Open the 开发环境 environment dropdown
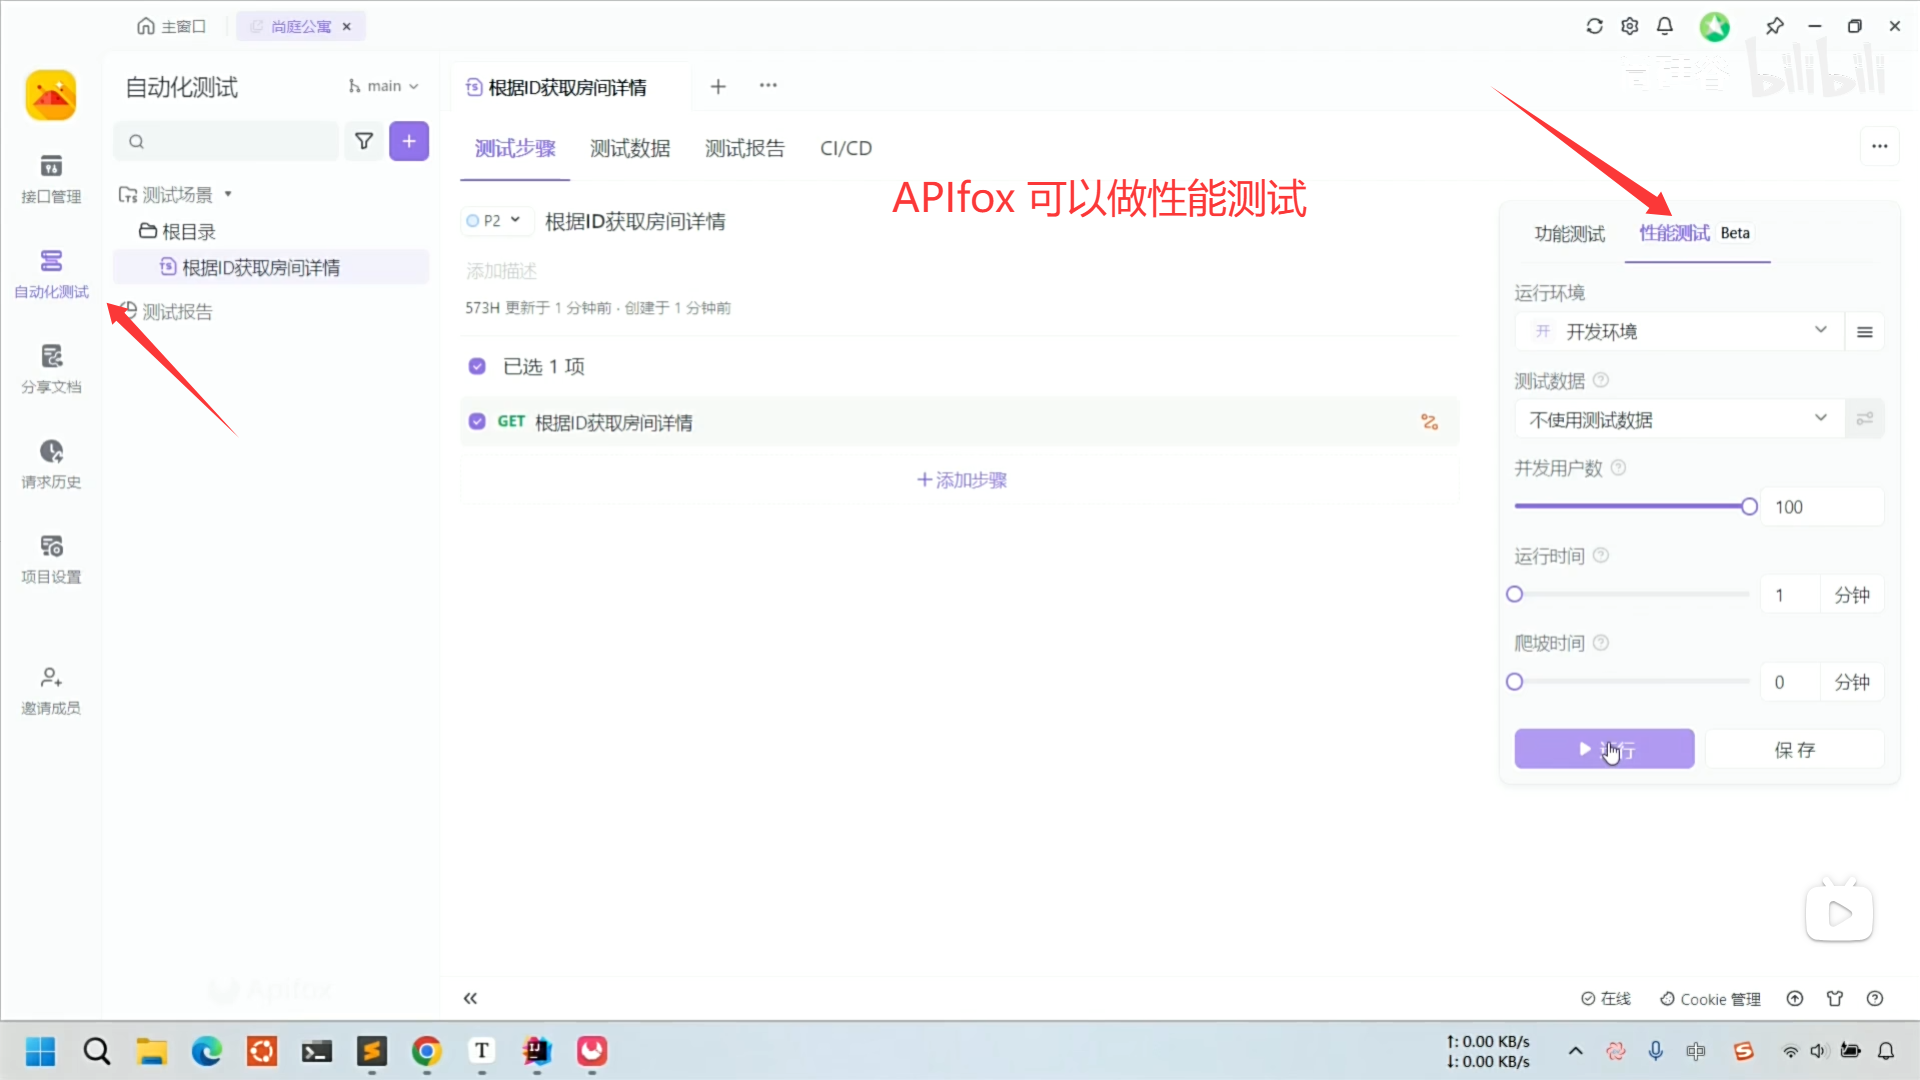Image resolution: width=1920 pixels, height=1080 pixels. click(x=1680, y=332)
